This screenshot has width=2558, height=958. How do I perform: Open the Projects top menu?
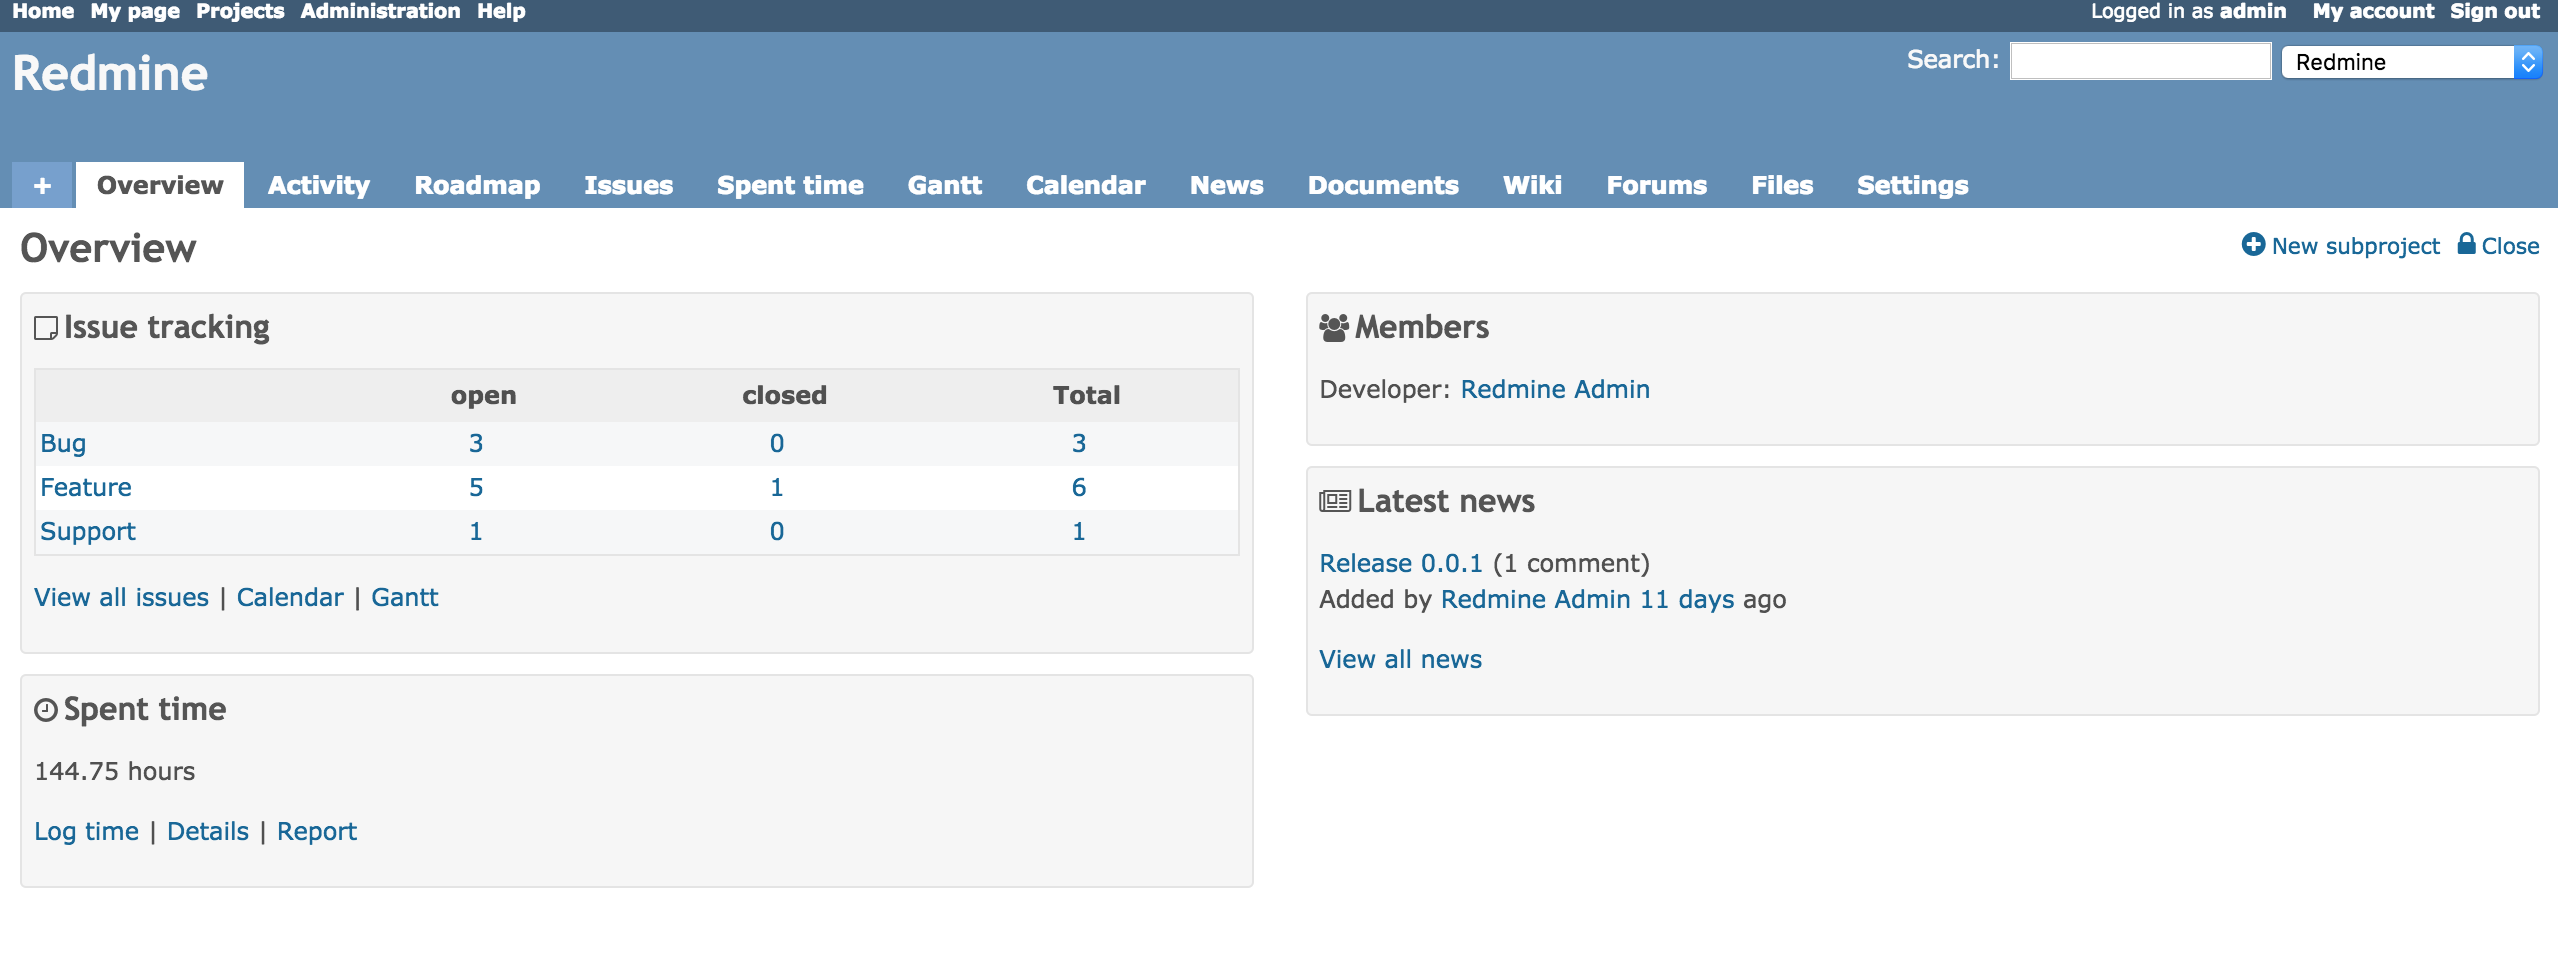coord(240,12)
